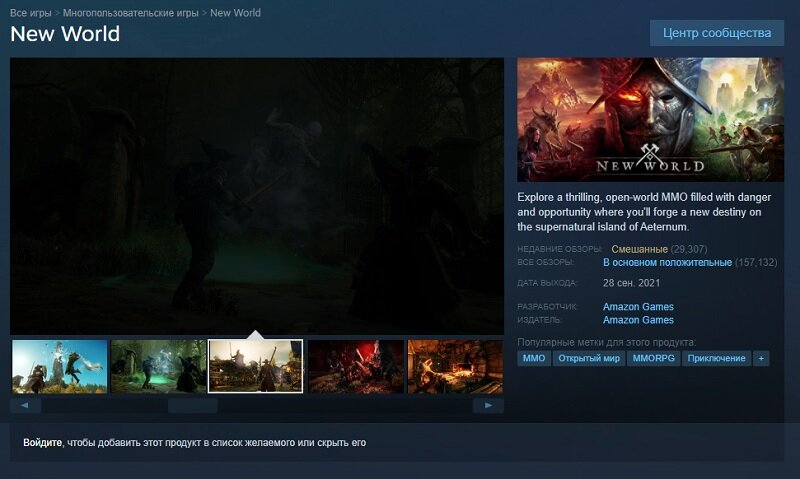
Task: Open Многопользовательские игры breadcrumb link
Action: 131,13
